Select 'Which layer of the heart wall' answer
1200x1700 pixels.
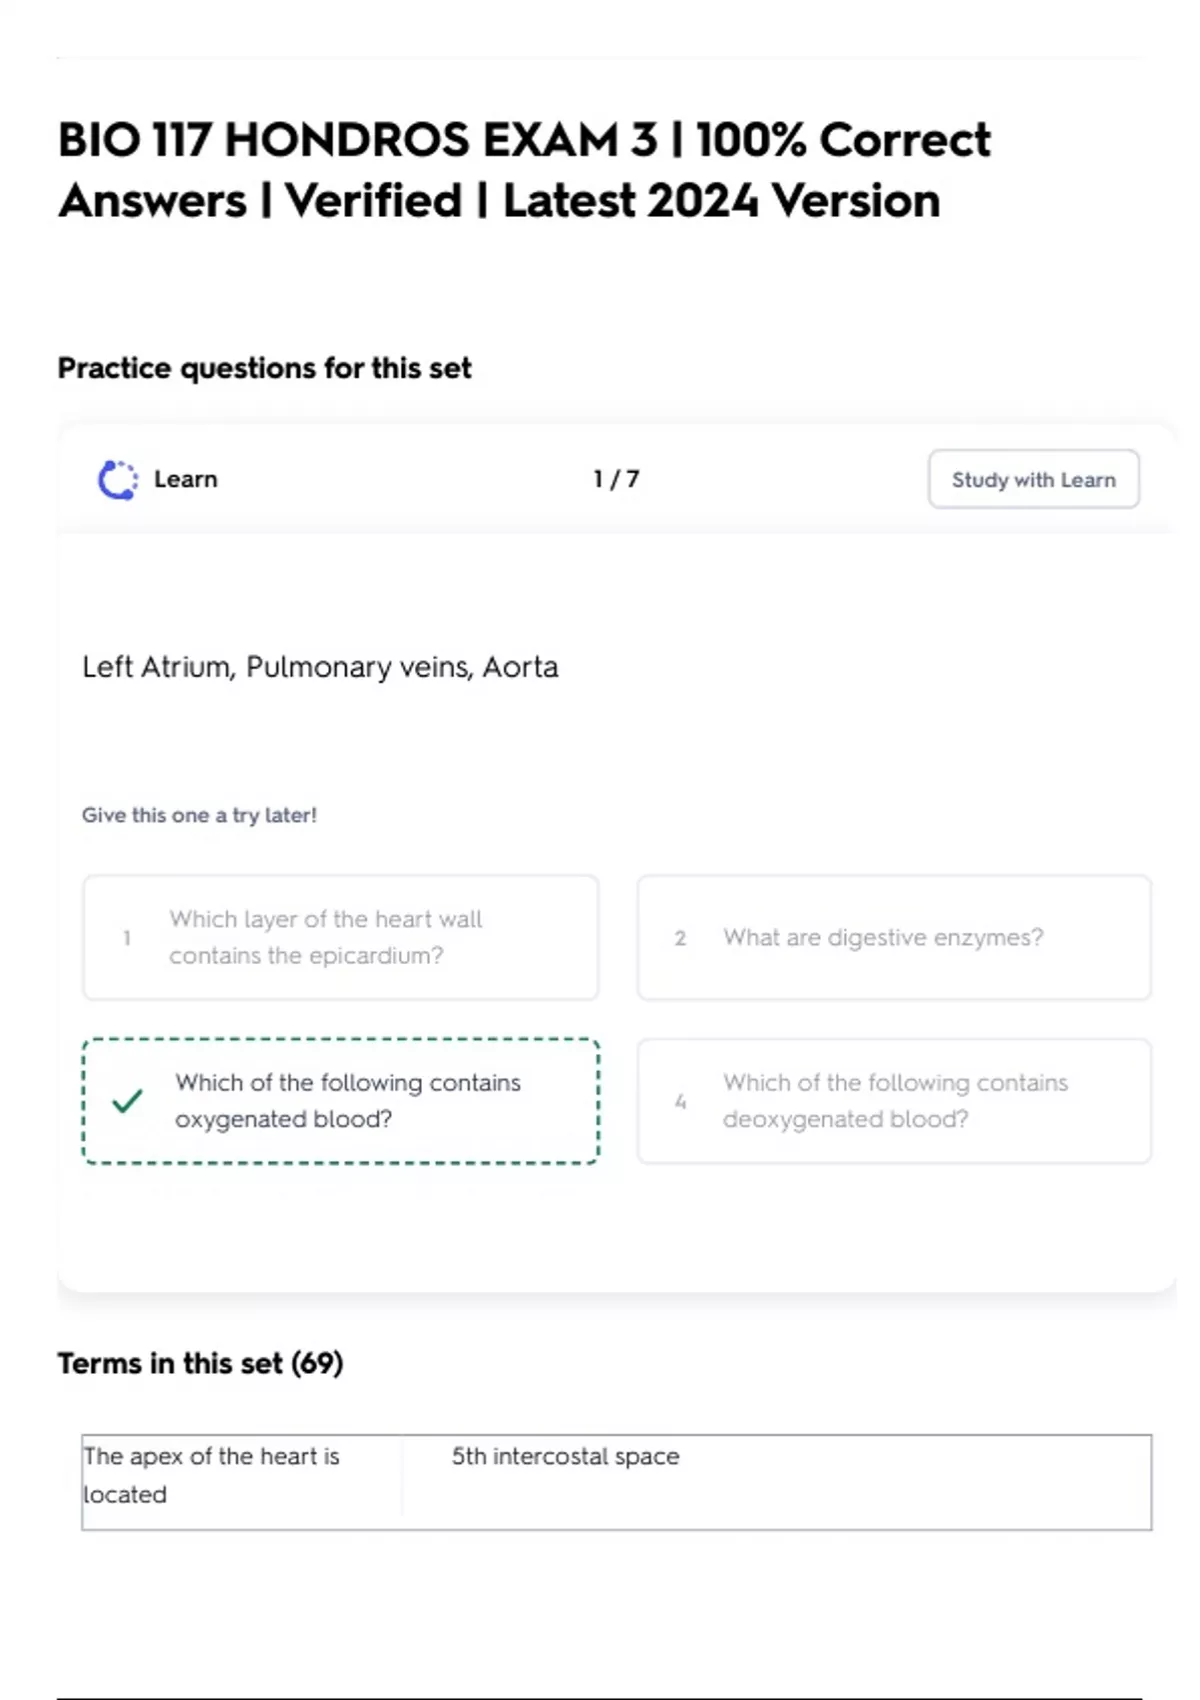(340, 937)
